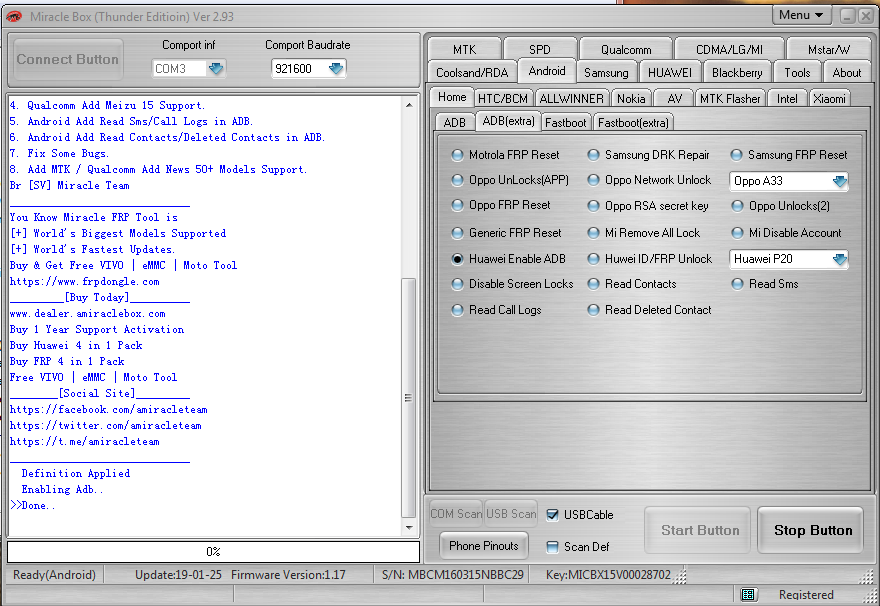The width and height of the screenshot is (880, 606).
Task: Choose Oppo RSA secret key option
Action: coord(648,206)
